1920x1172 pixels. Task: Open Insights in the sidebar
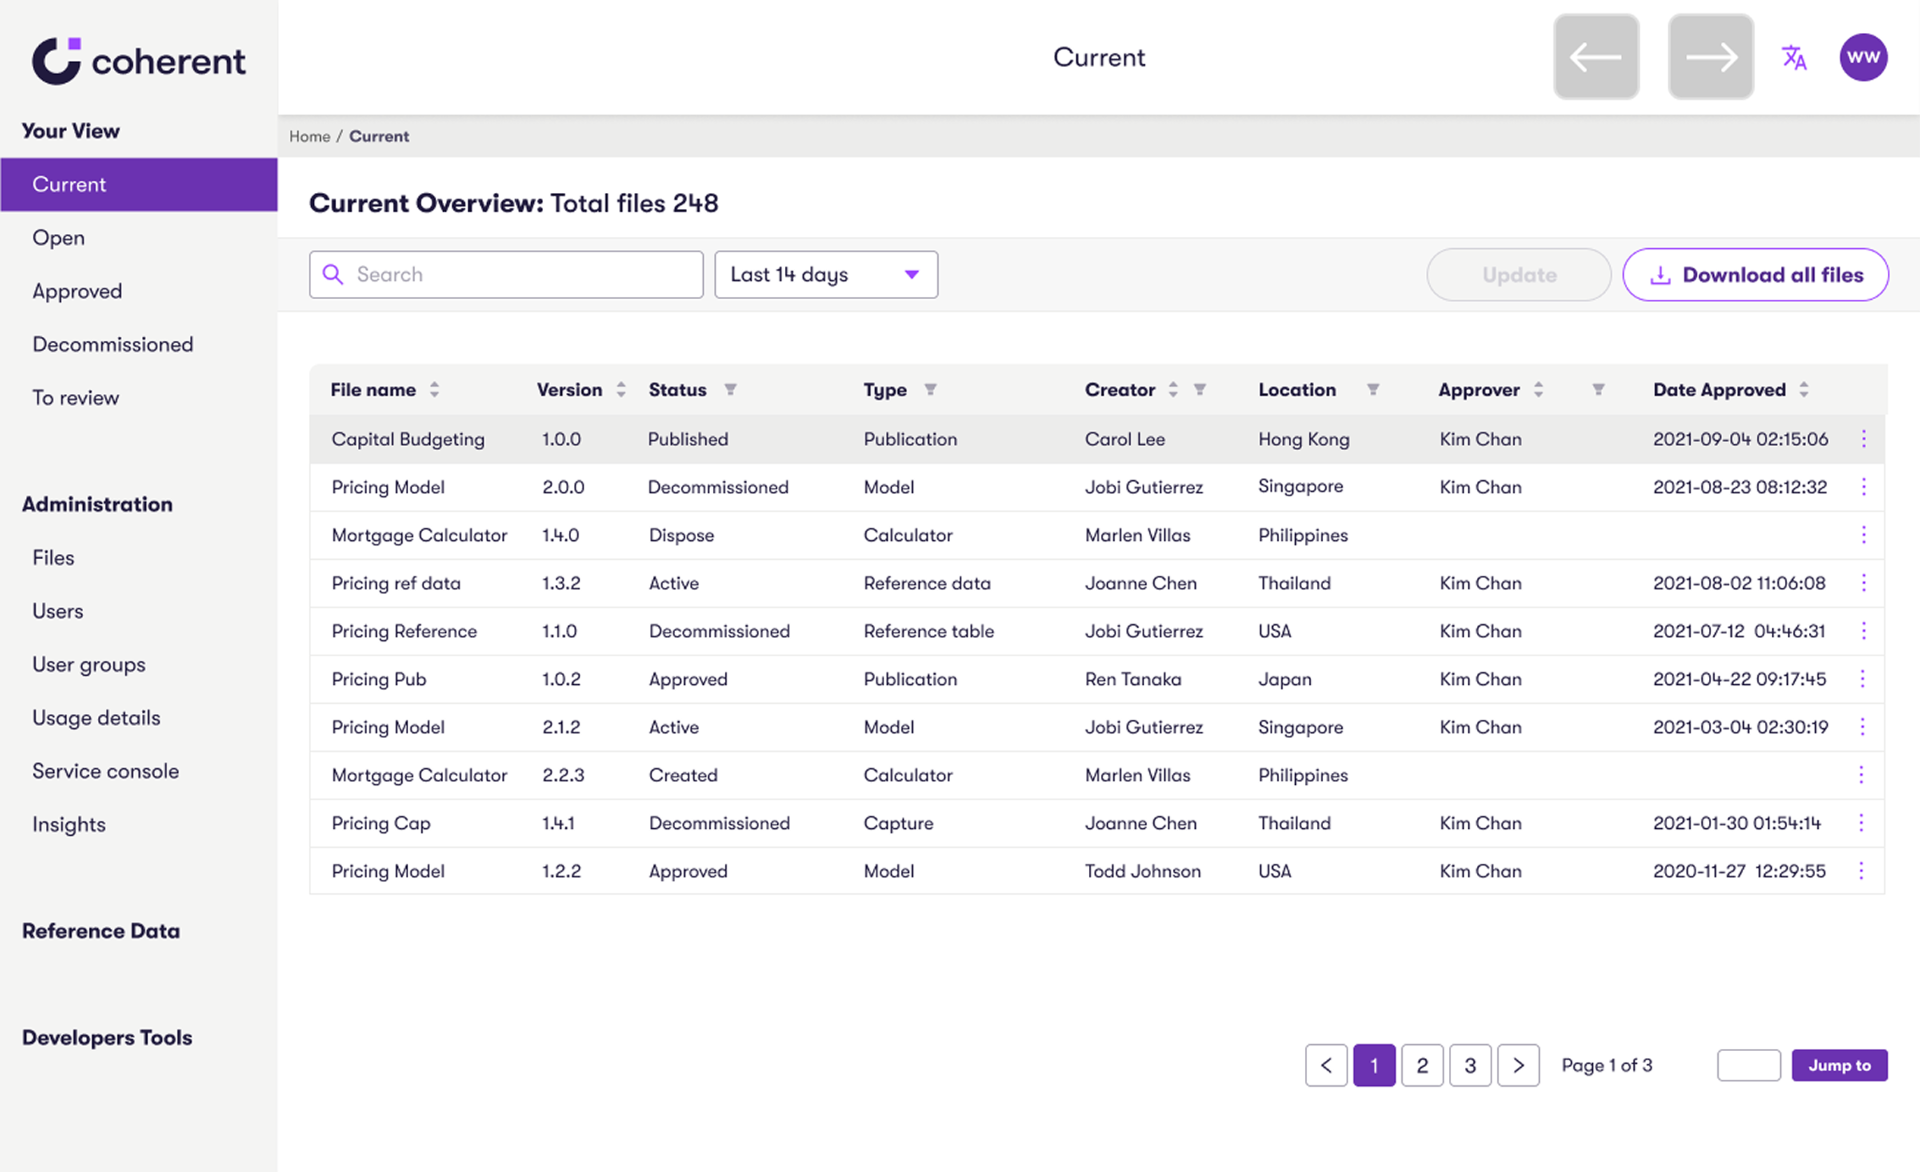(x=69, y=825)
